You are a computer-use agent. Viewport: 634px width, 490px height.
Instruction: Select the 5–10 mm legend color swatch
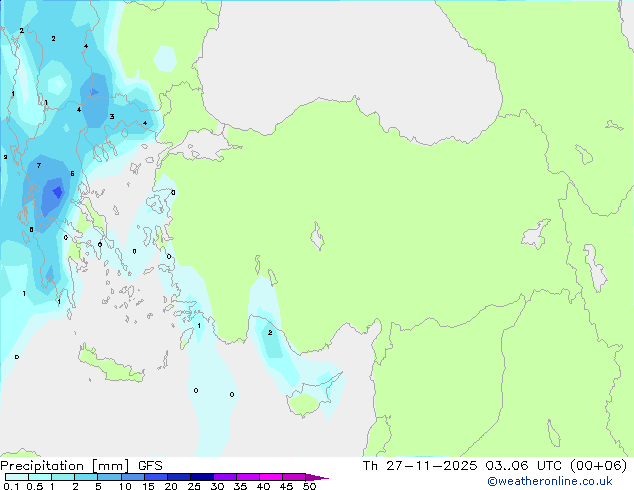pyautogui.click(x=109, y=477)
